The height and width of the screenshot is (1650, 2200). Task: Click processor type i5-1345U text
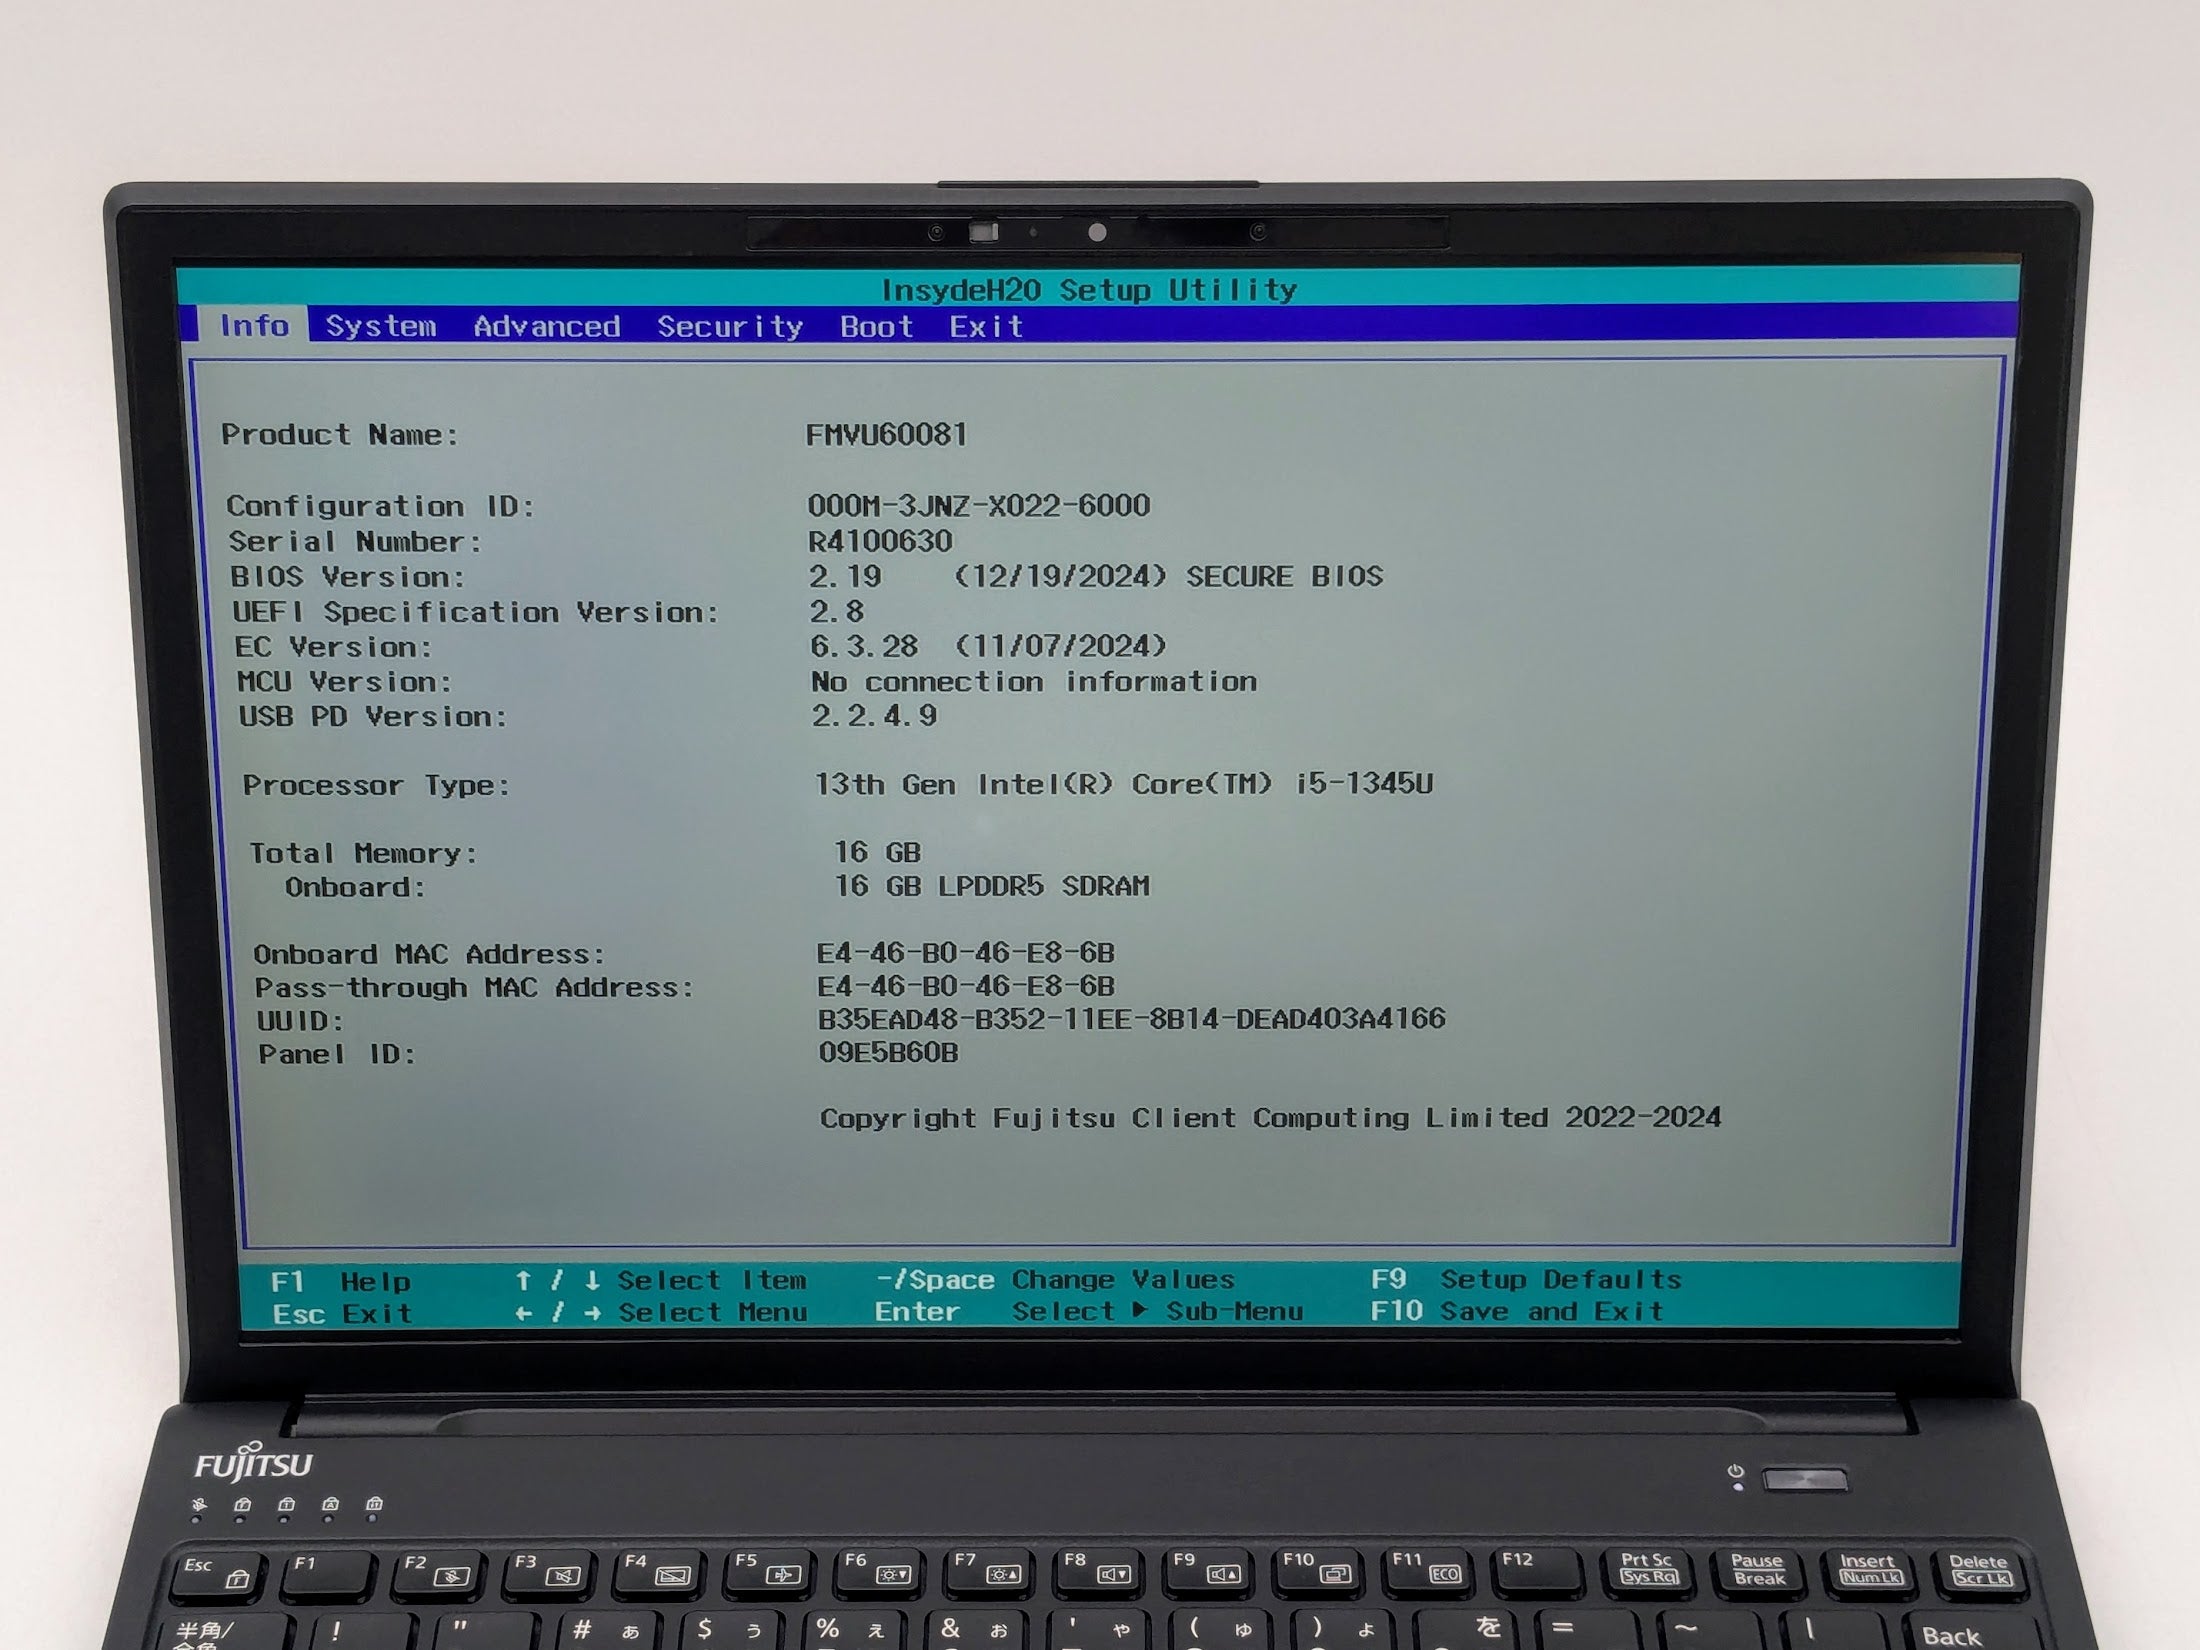(x=1124, y=783)
